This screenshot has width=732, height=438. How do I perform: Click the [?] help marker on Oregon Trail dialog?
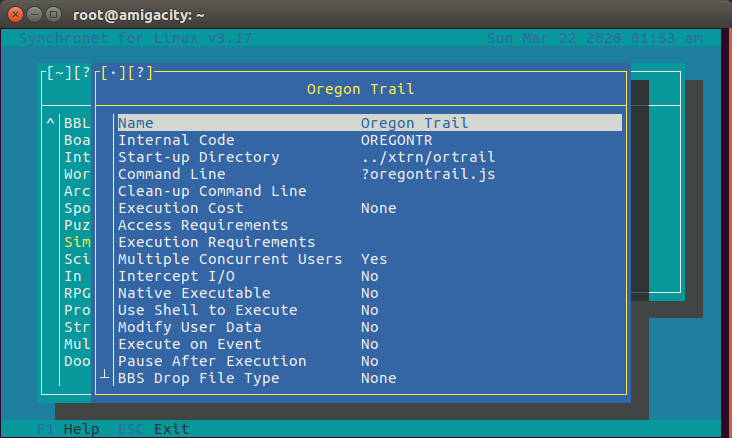[x=140, y=73]
